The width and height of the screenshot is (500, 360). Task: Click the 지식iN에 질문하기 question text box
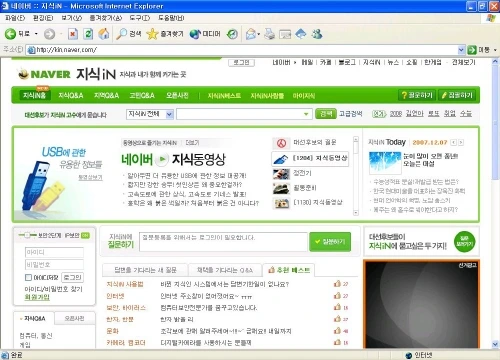click(223, 242)
